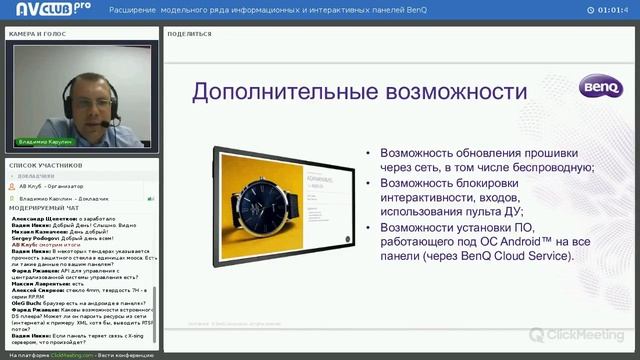Click the red АВ Клуб 'смотрим итоги' message
The height and width of the screenshot is (360, 640).
pos(46,245)
